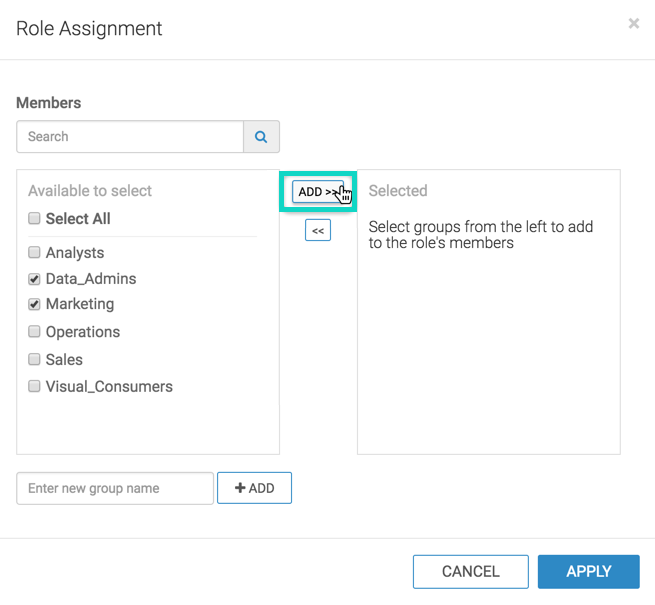Click the search magnifier icon button
The height and width of the screenshot is (605, 655).
[x=261, y=137]
